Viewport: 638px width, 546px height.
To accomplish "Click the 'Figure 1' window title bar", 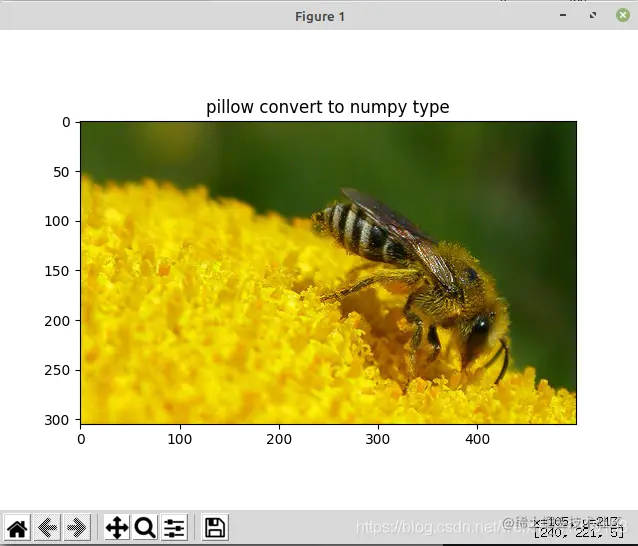I will [x=320, y=17].
